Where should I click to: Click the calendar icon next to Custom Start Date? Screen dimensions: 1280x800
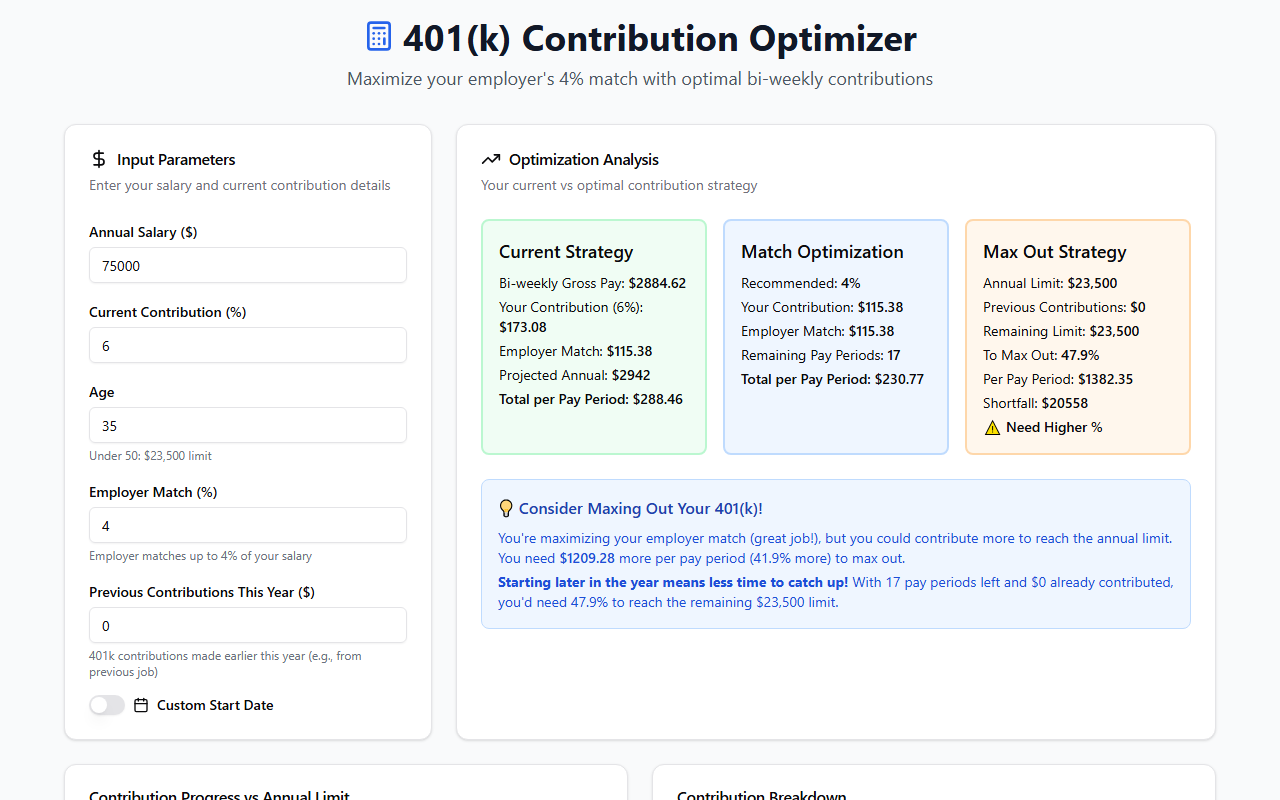pos(141,705)
